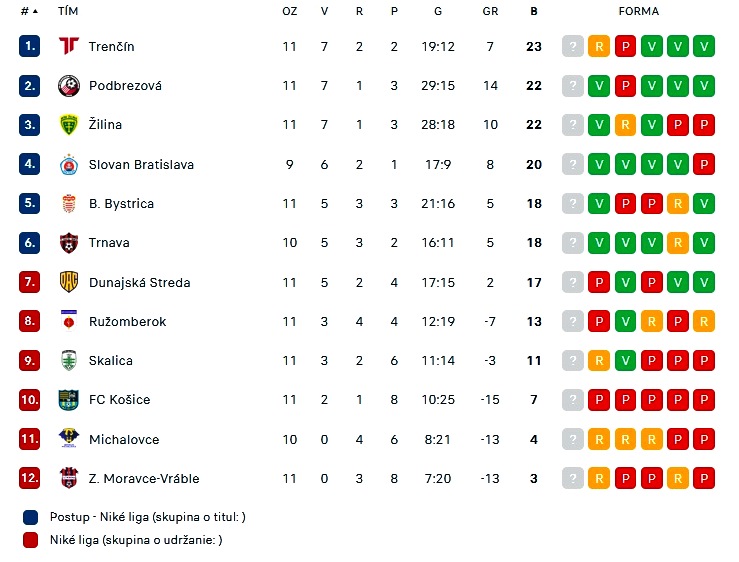Click the red relegation group legend swatch
This screenshot has width=739, height=562.
pyautogui.click(x=31, y=540)
